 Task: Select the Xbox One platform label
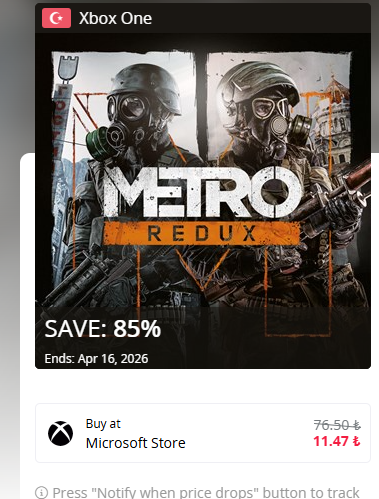click(x=115, y=18)
